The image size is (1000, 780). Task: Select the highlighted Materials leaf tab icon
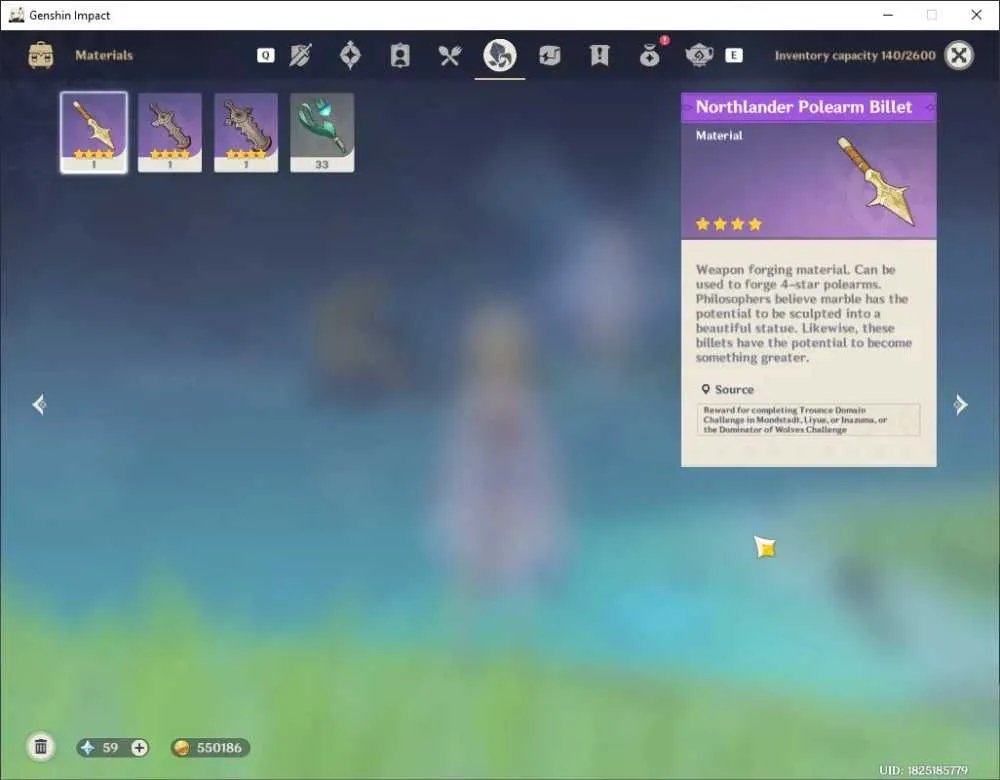pos(499,55)
